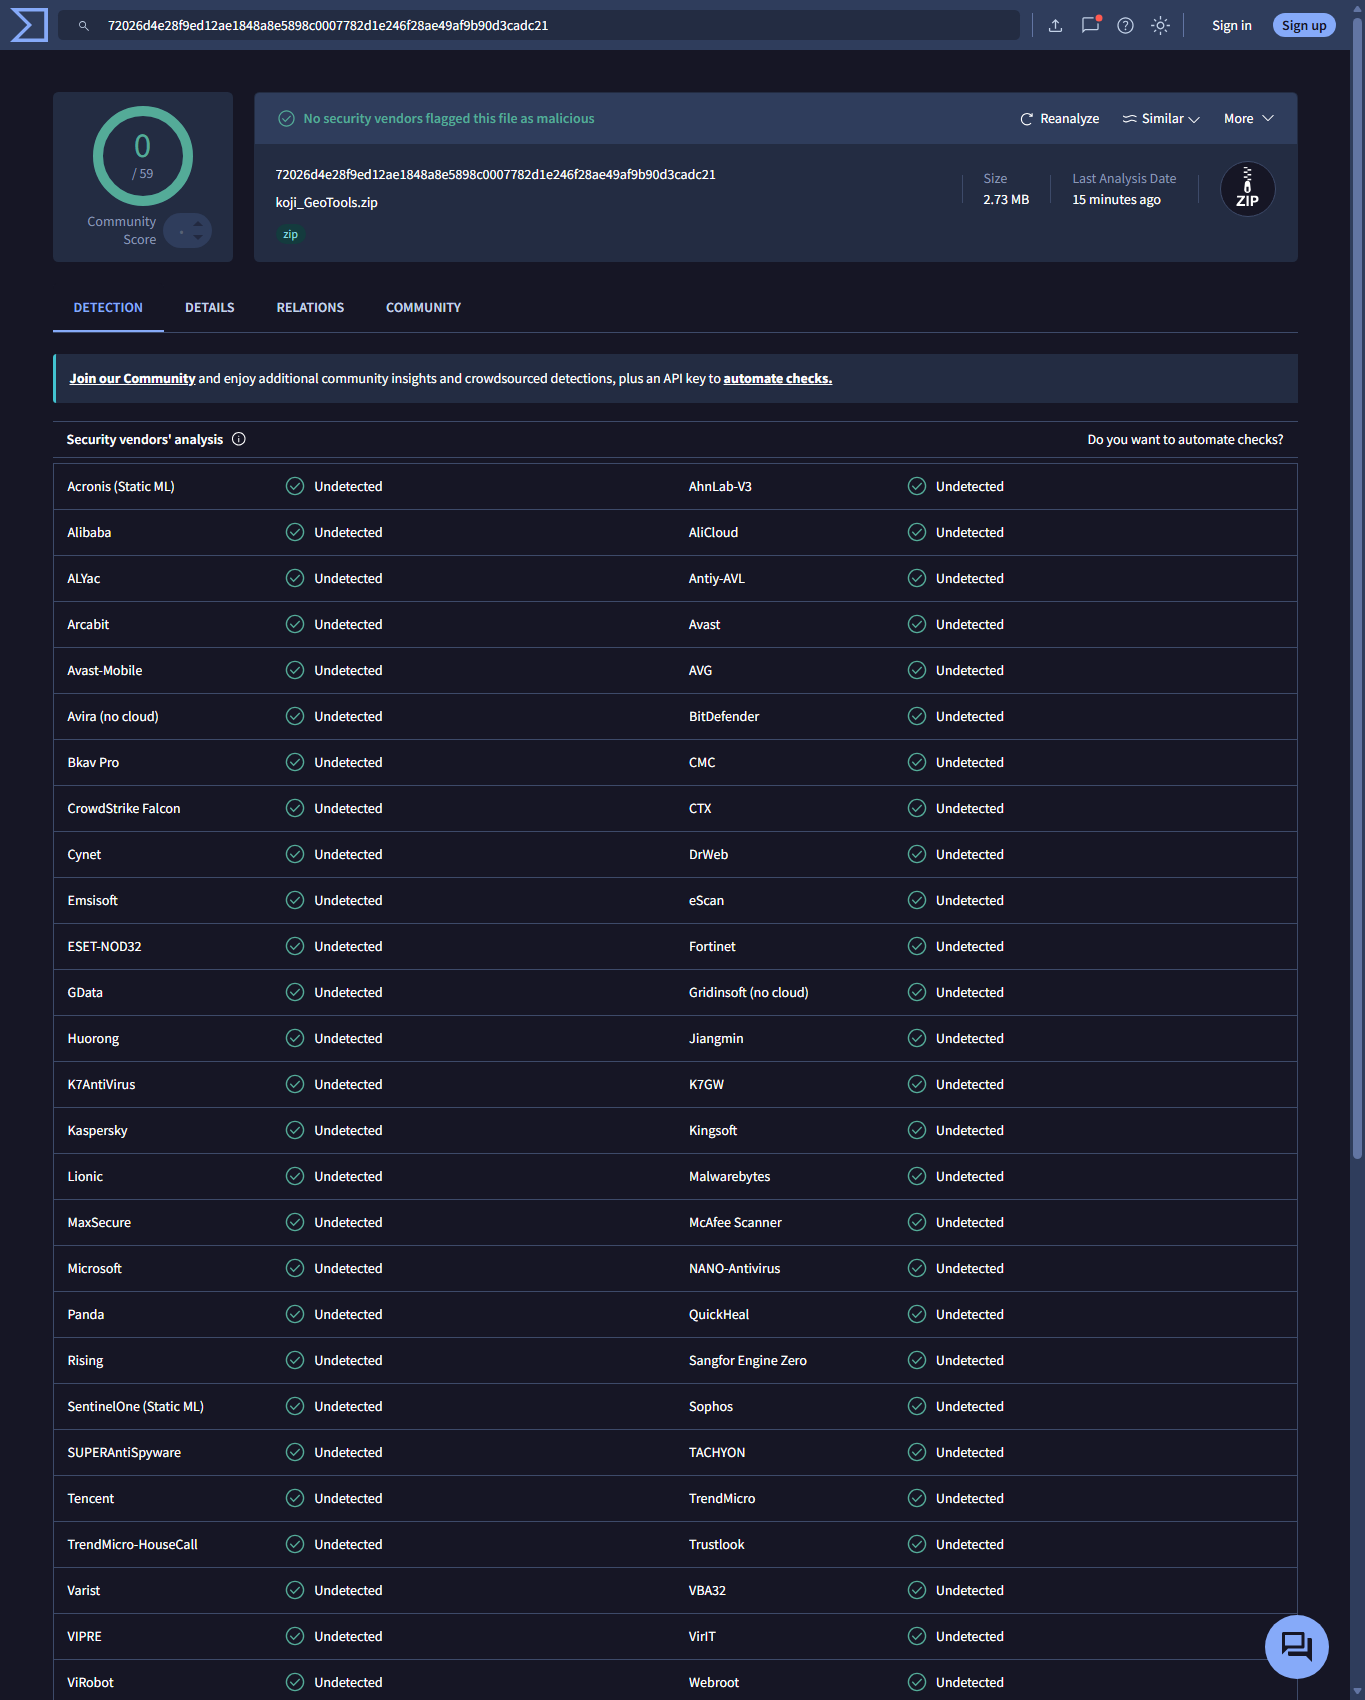
Task: Click the check icon for Sophos
Action: click(x=917, y=1406)
